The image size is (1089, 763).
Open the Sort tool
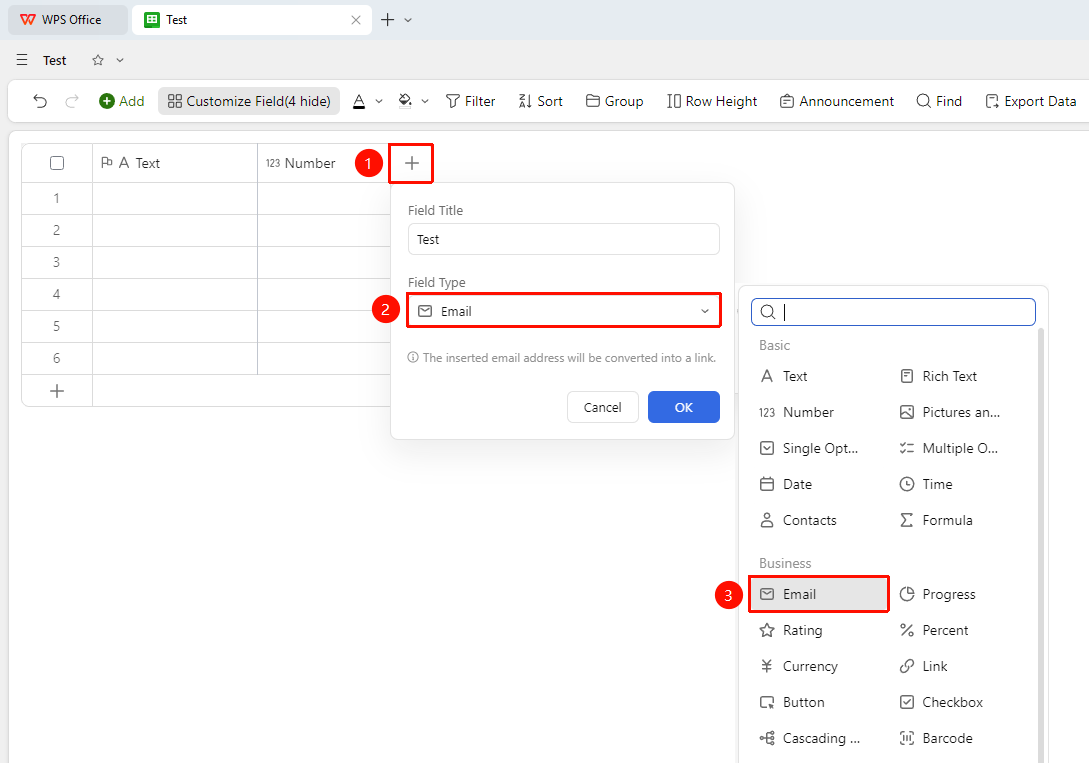coord(540,101)
